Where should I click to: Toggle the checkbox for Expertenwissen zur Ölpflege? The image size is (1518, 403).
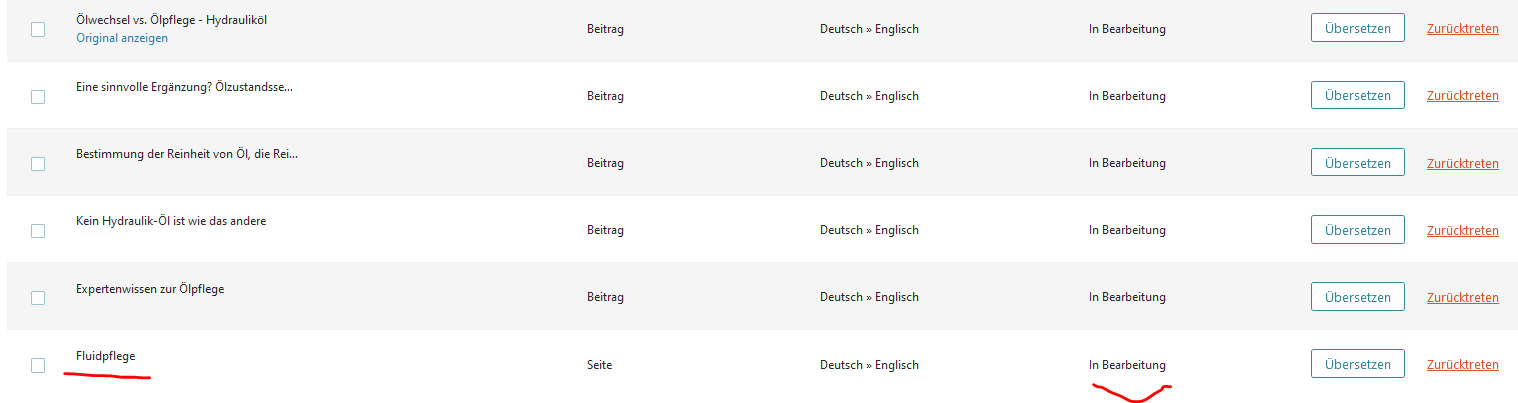[38, 298]
